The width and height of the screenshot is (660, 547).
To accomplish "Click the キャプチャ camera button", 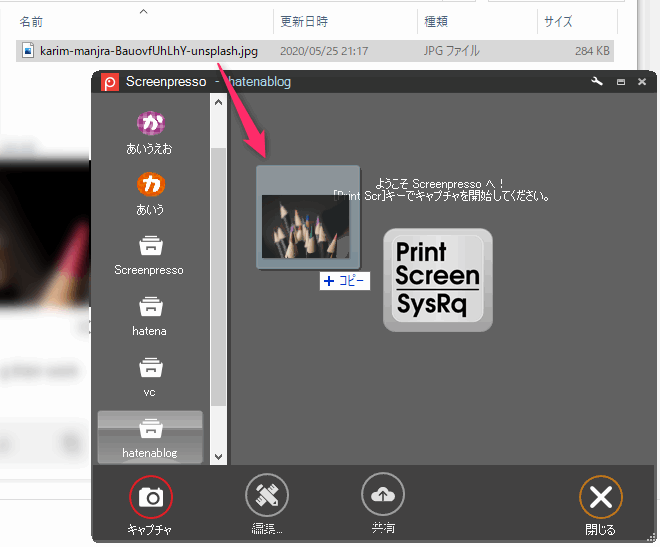I will [x=151, y=497].
